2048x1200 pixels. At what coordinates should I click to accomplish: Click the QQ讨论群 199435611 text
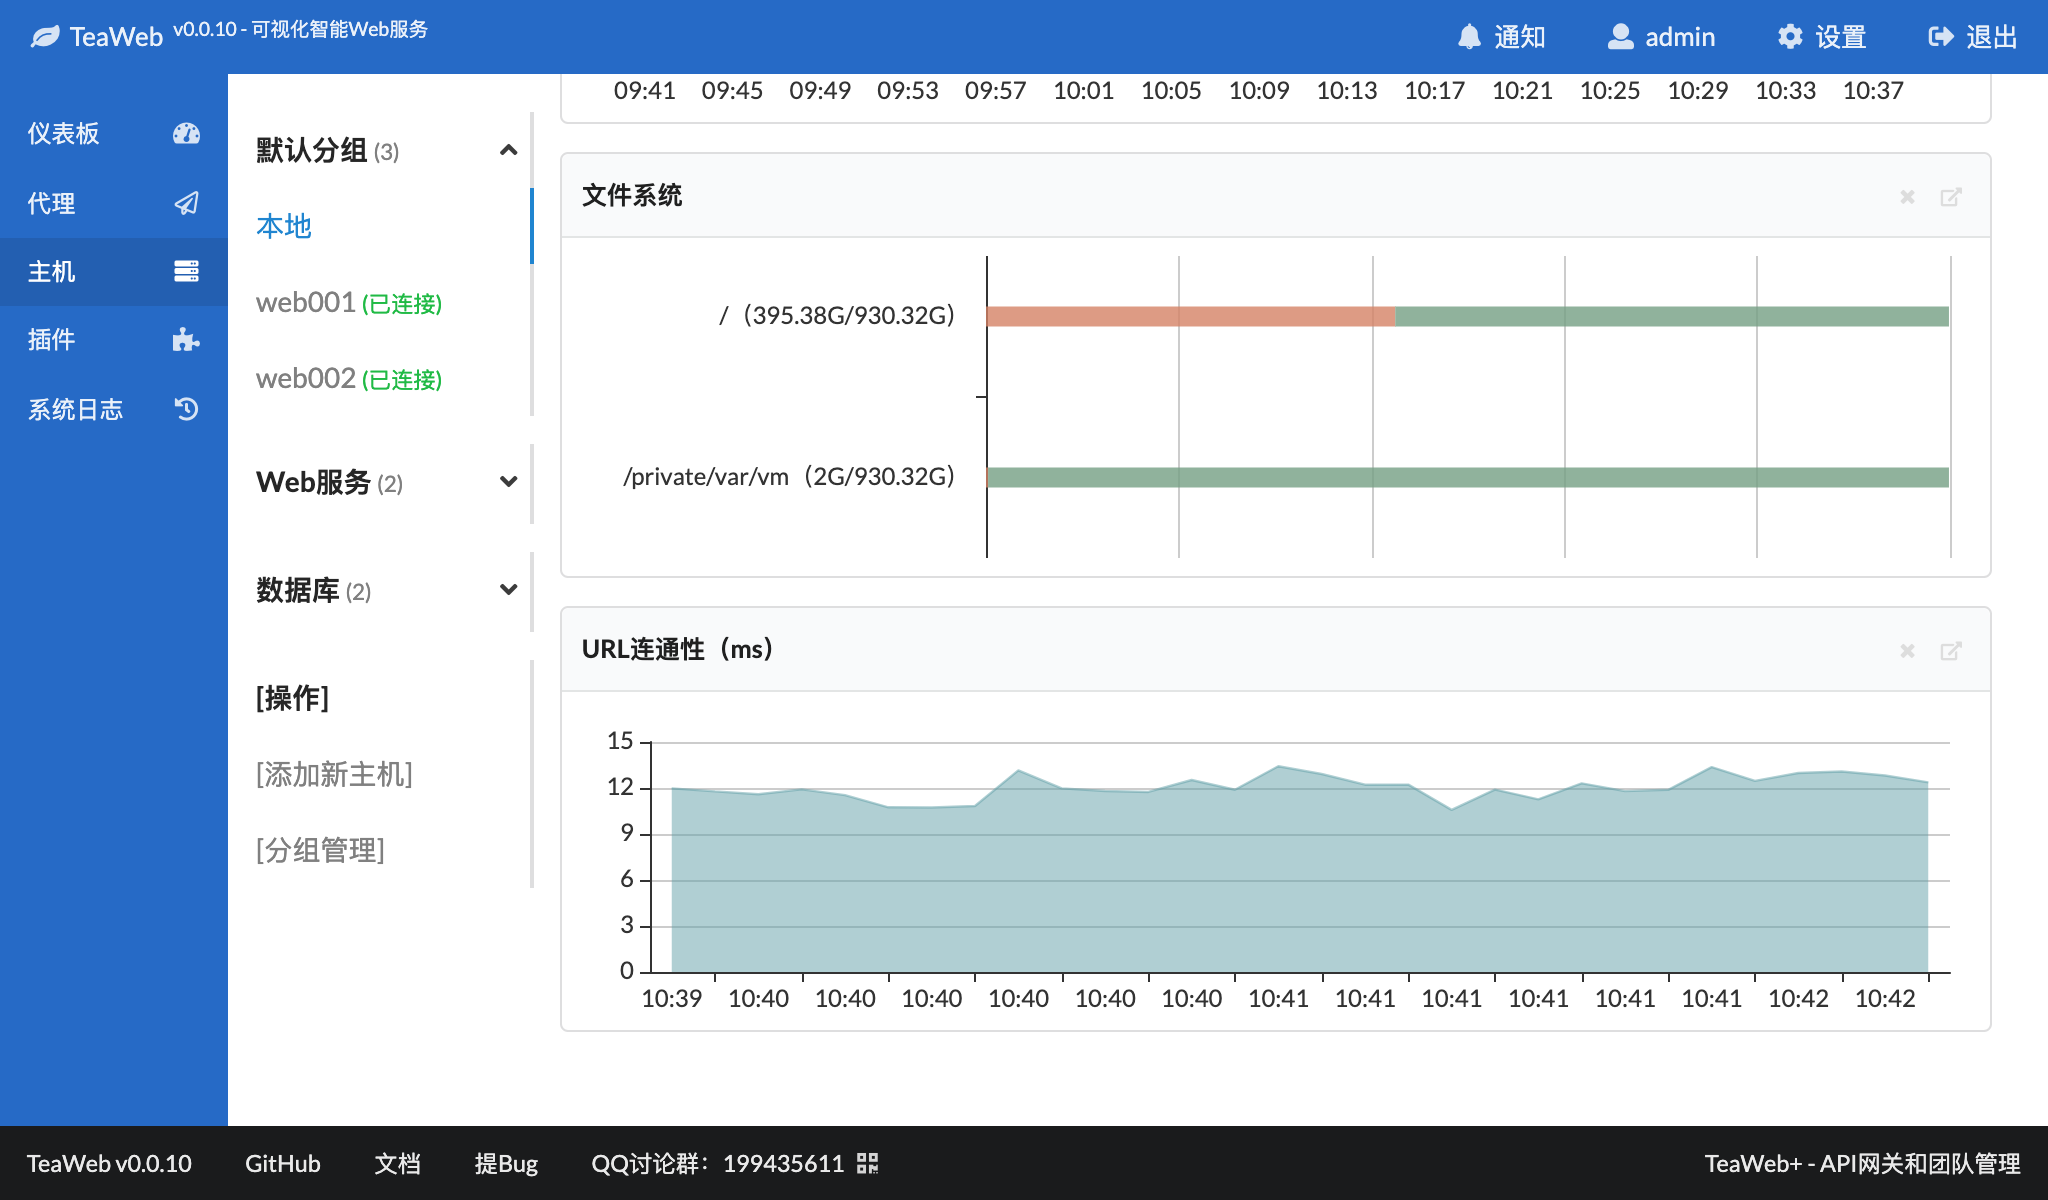coord(718,1163)
